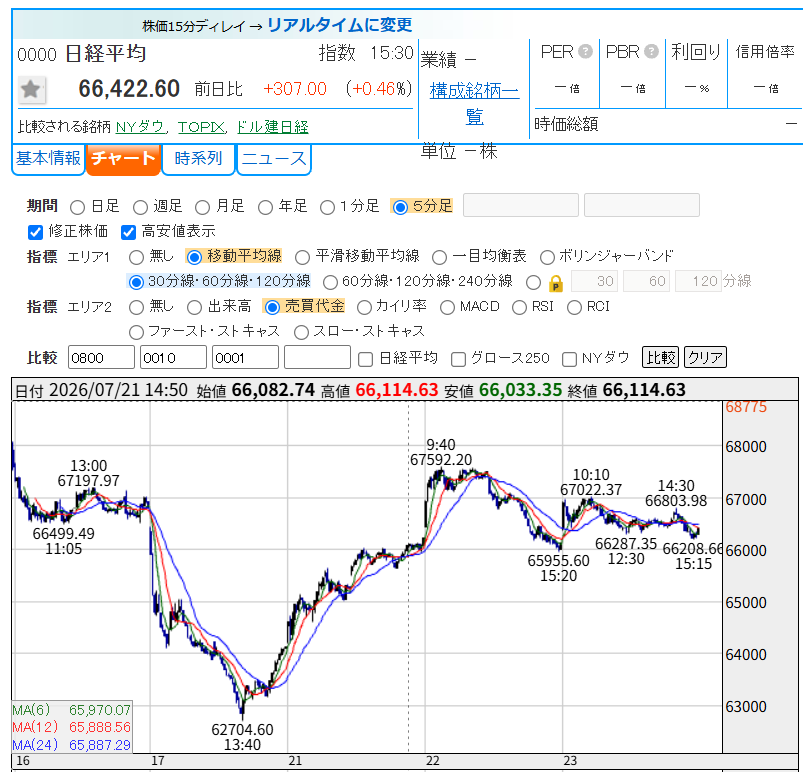Choose 一目均衡表 indicator
Viewport: 803px width, 772px height.
pyautogui.click(x=439, y=257)
